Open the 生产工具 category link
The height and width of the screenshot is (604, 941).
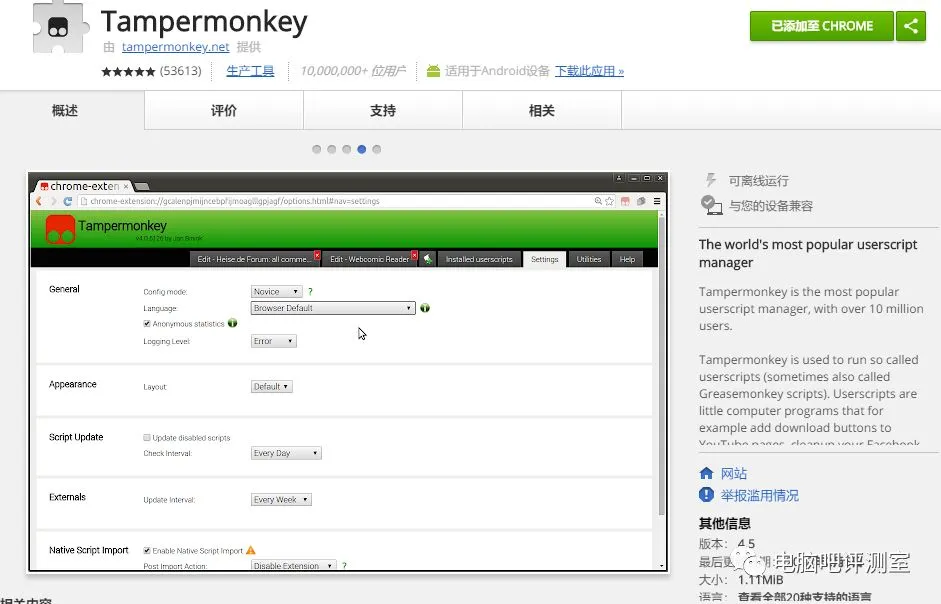pos(250,71)
